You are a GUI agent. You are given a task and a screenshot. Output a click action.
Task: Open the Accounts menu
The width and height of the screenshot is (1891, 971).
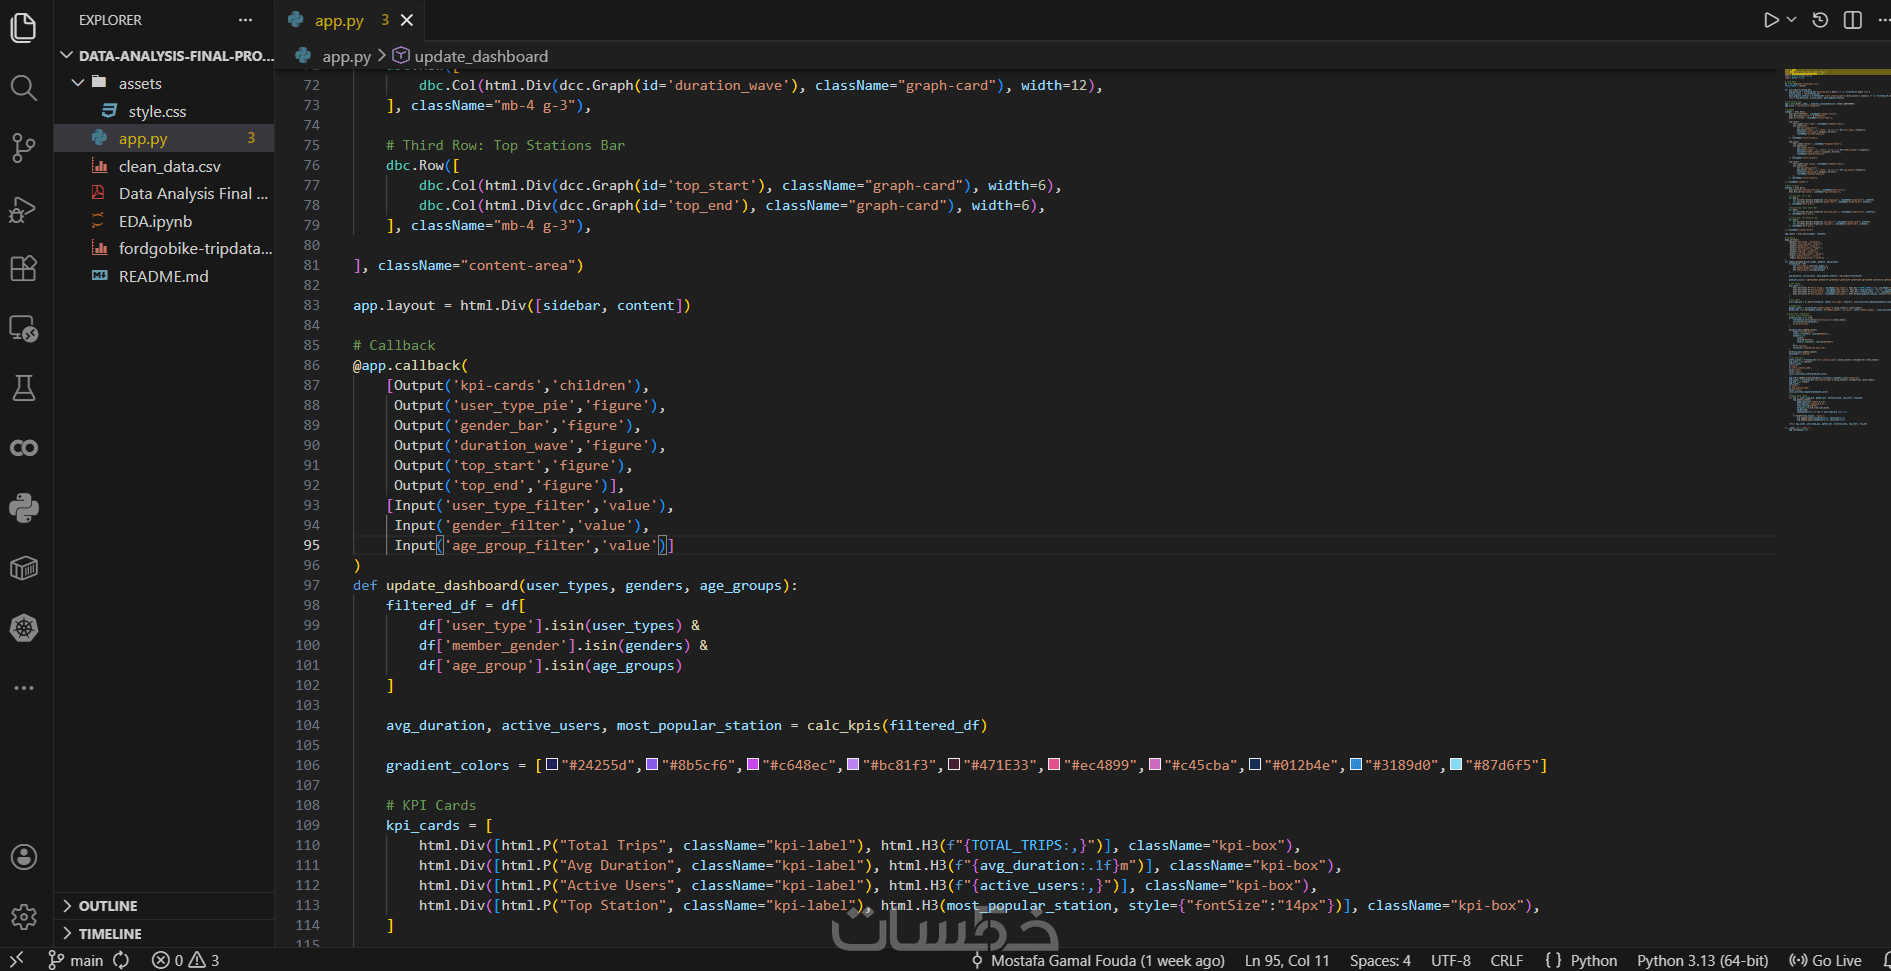pos(23,857)
